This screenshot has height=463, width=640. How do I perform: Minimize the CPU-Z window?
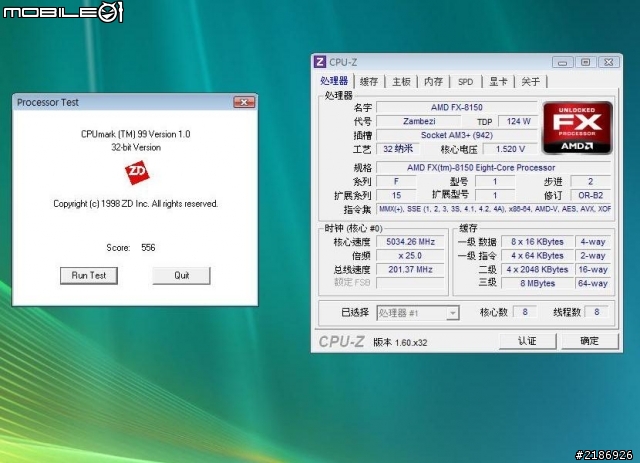point(562,62)
